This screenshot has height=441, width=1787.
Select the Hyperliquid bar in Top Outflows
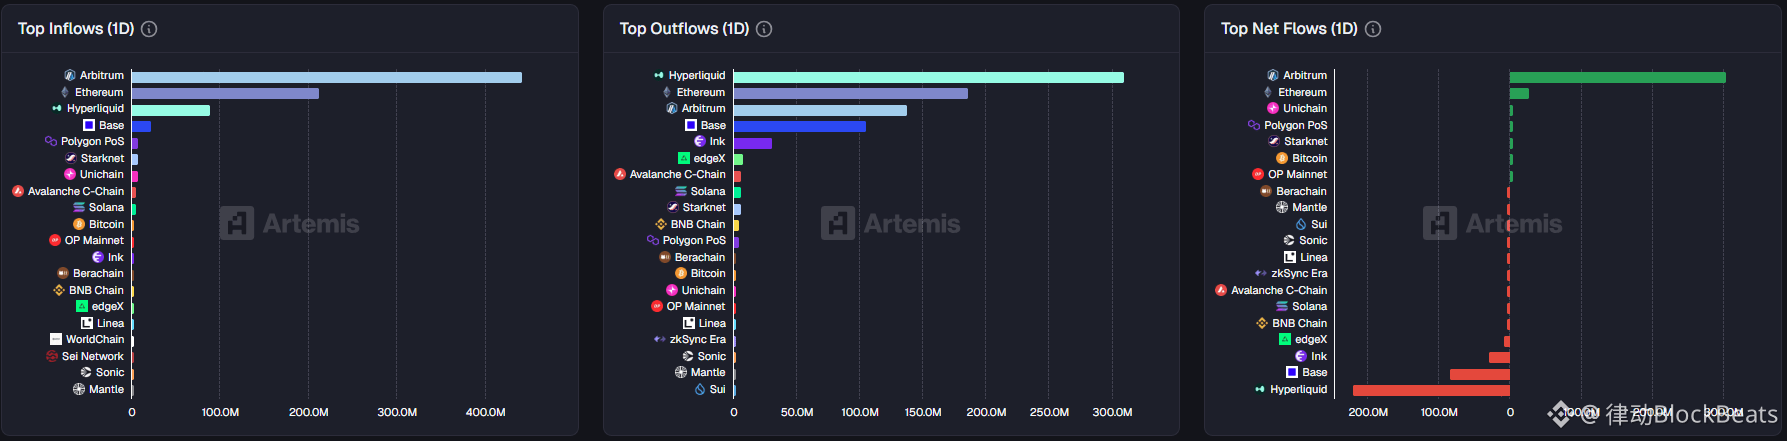[929, 77]
